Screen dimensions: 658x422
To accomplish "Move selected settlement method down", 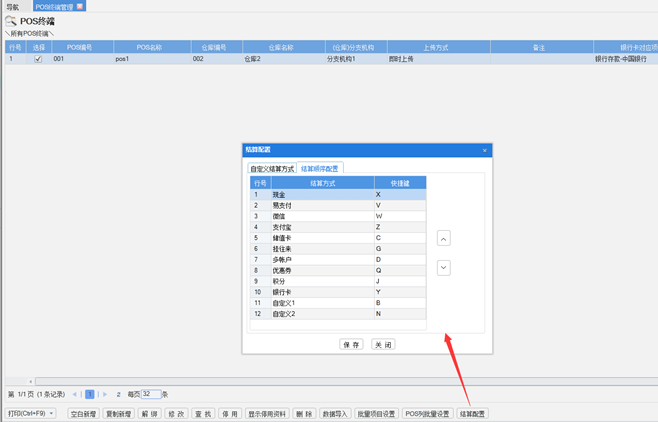I will tap(444, 268).
